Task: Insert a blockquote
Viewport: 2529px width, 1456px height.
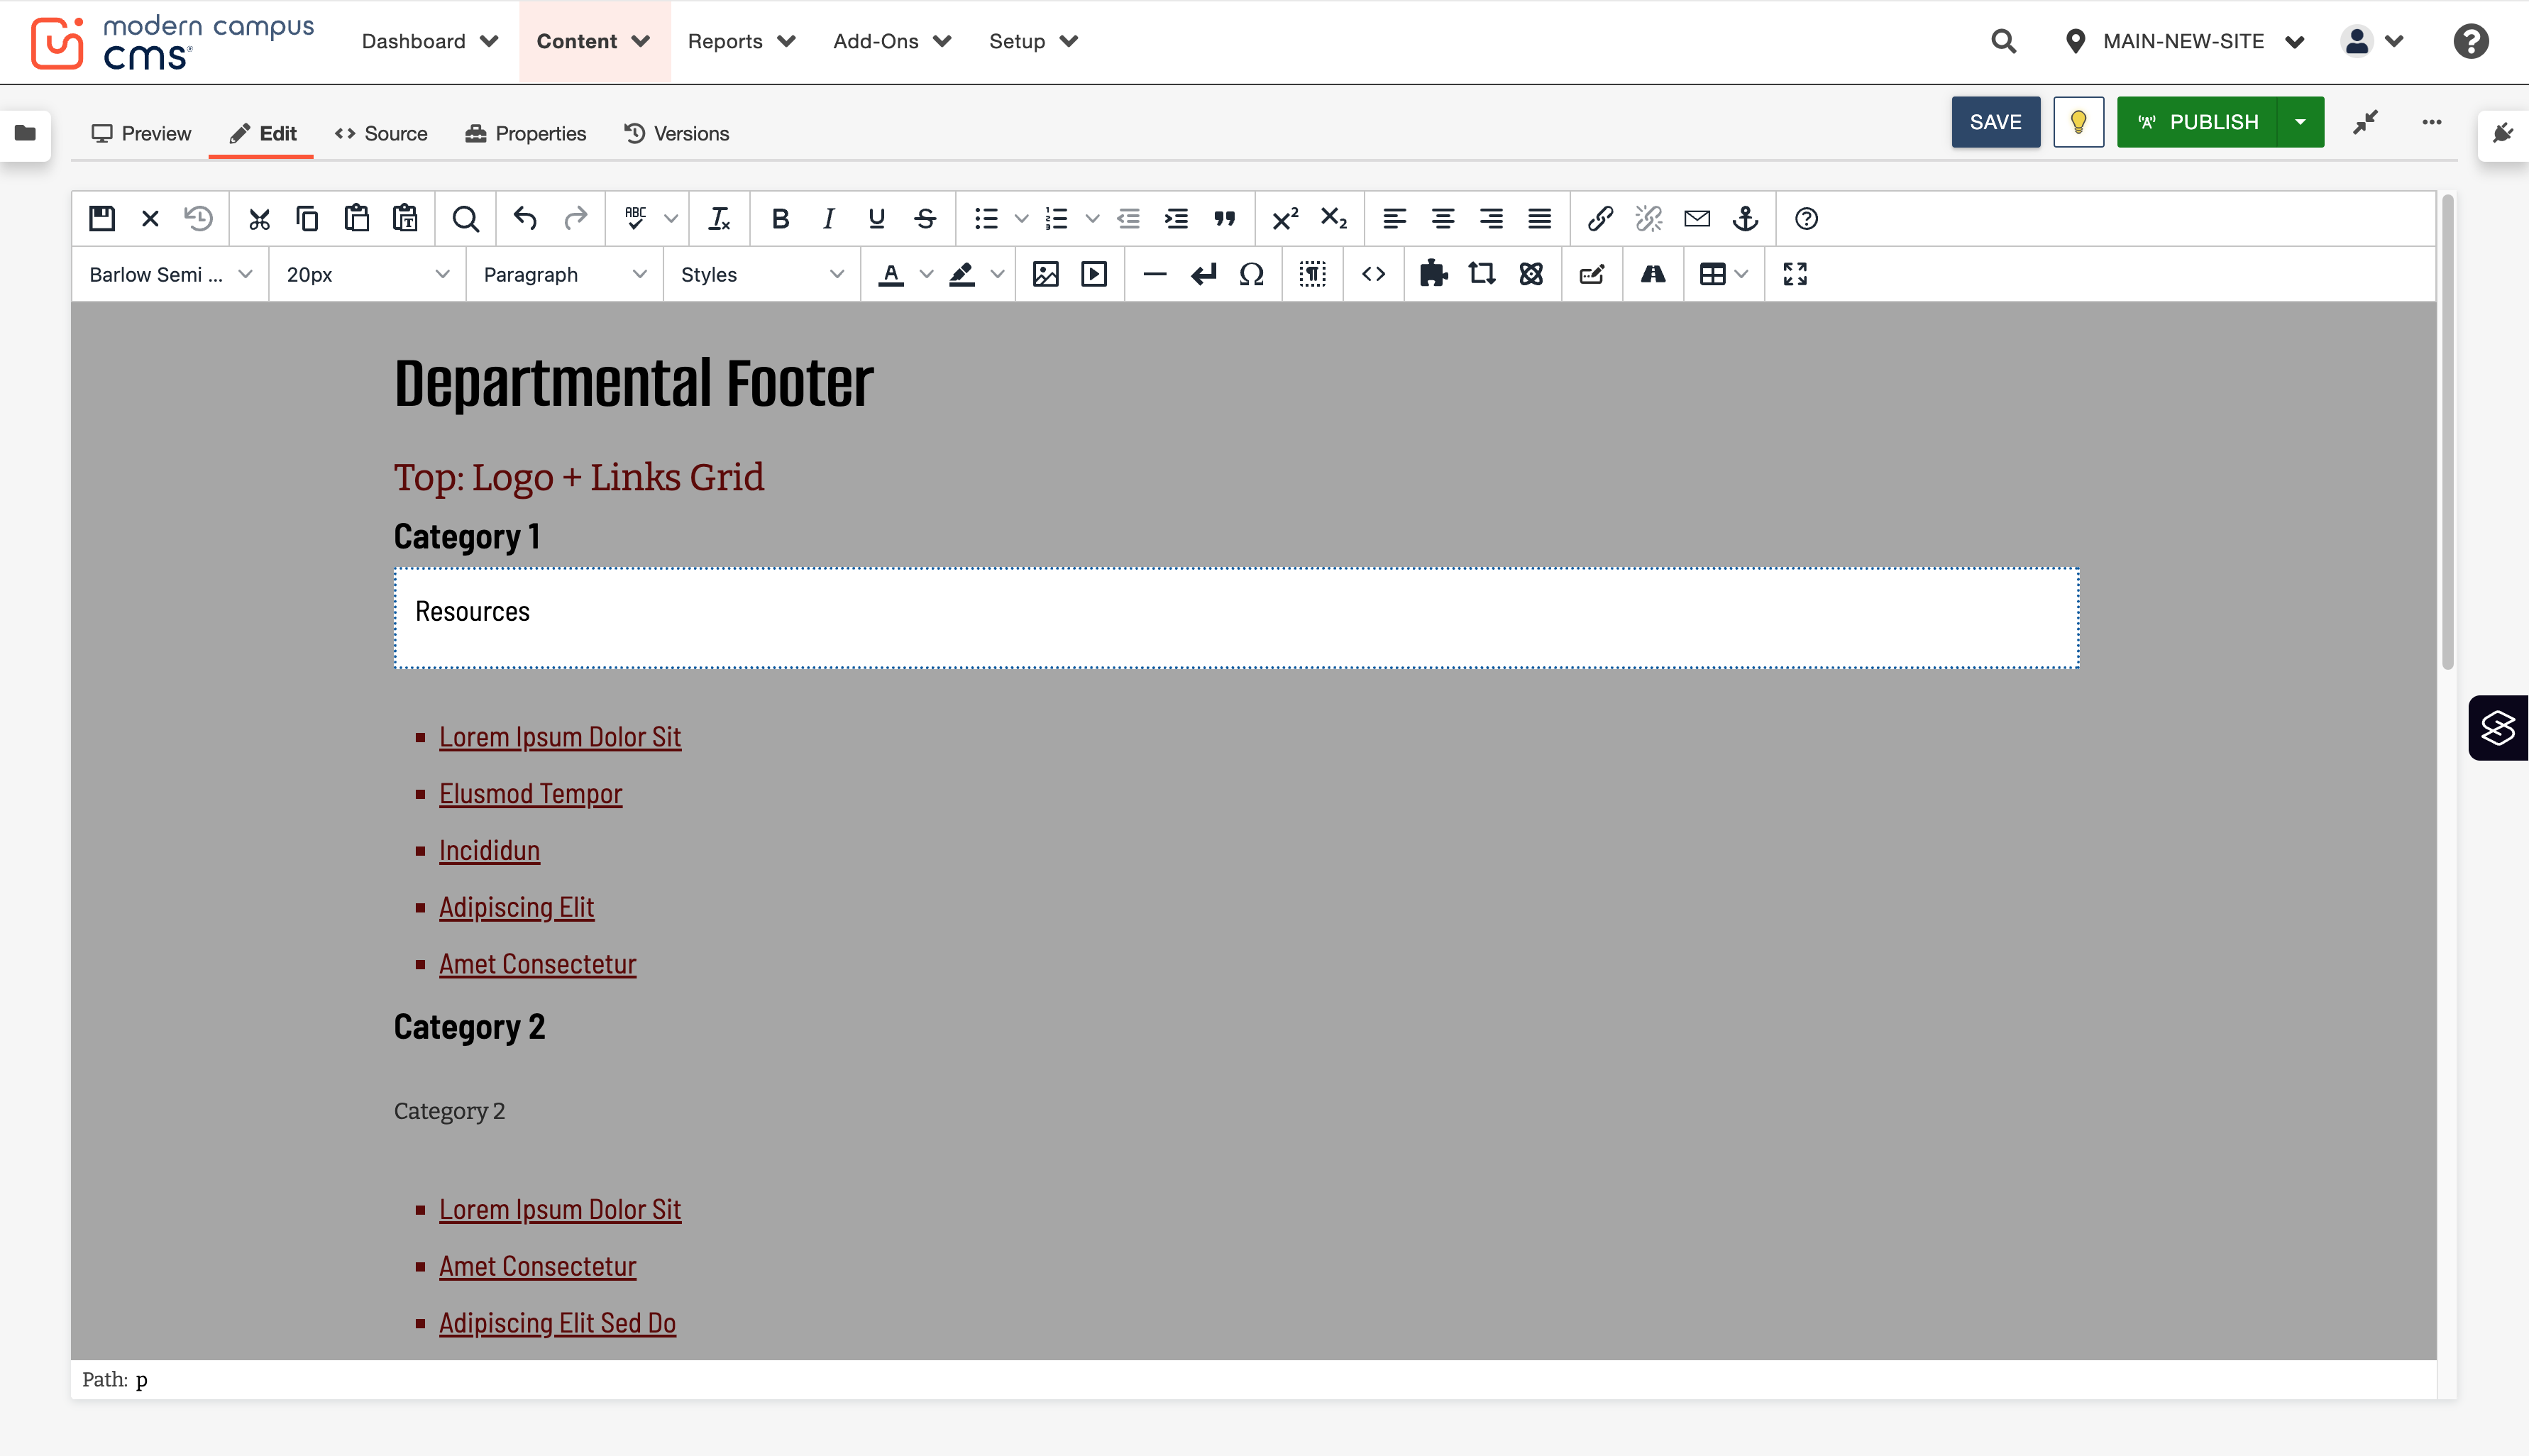Action: coord(1225,219)
